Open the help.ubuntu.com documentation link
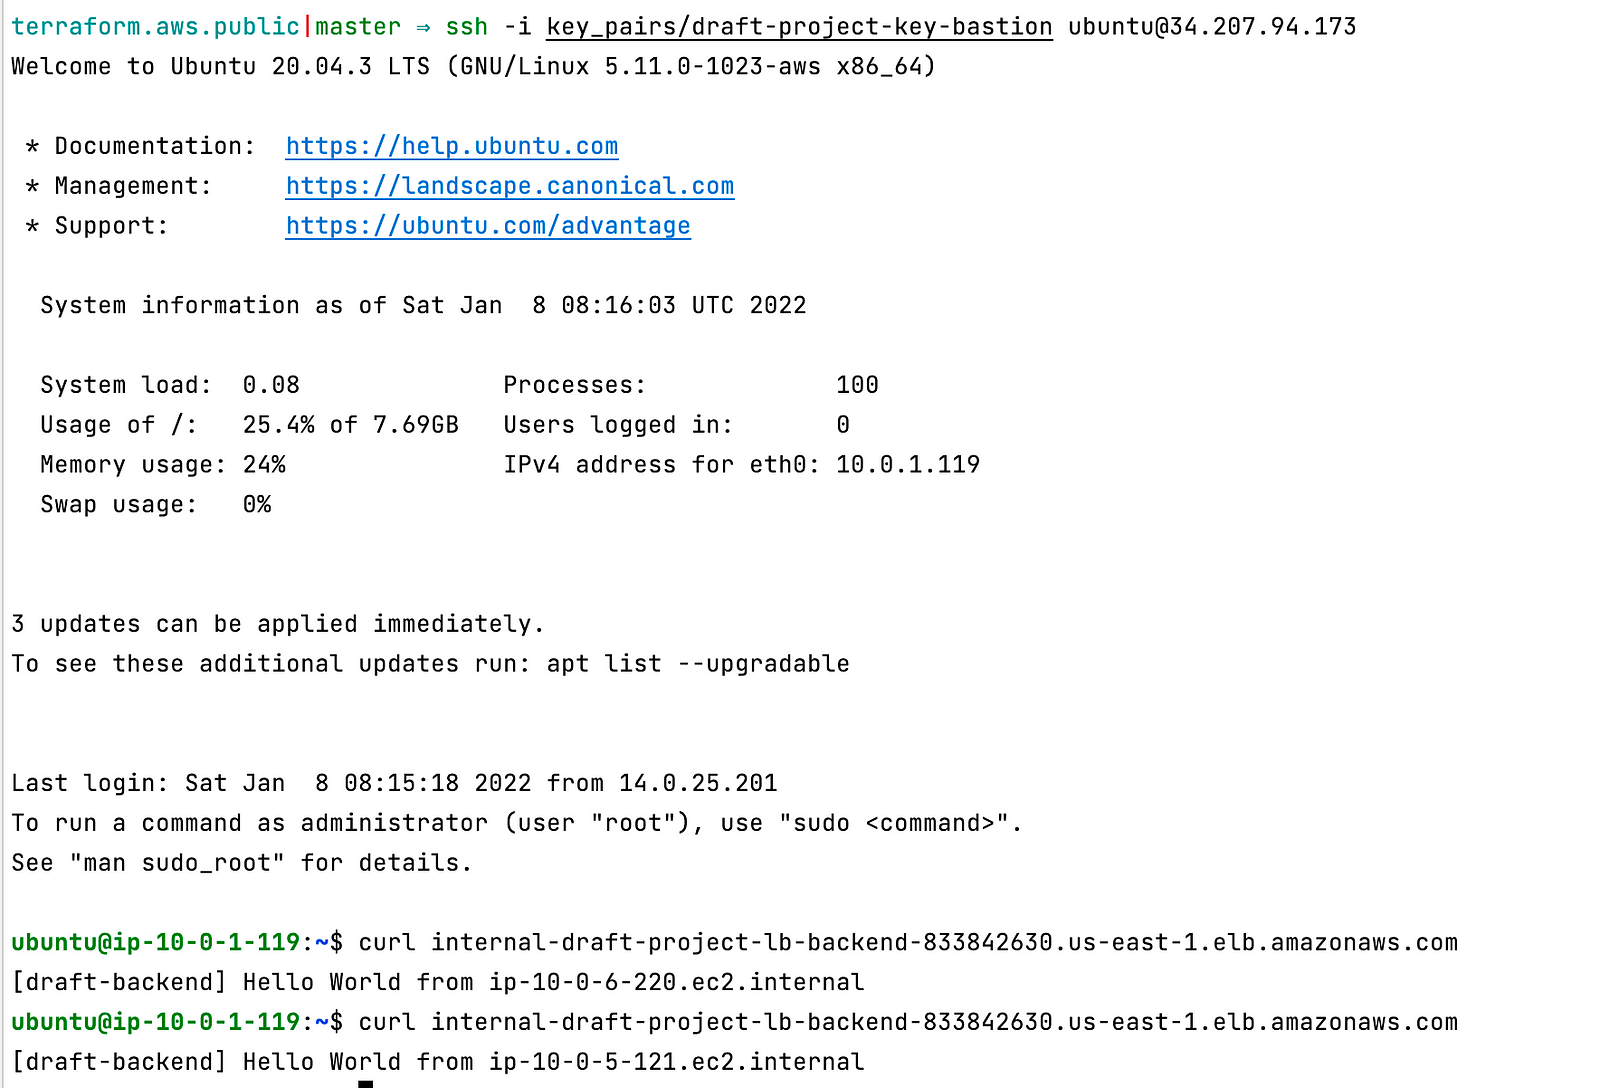This screenshot has width=1600, height=1088. pyautogui.click(x=452, y=146)
